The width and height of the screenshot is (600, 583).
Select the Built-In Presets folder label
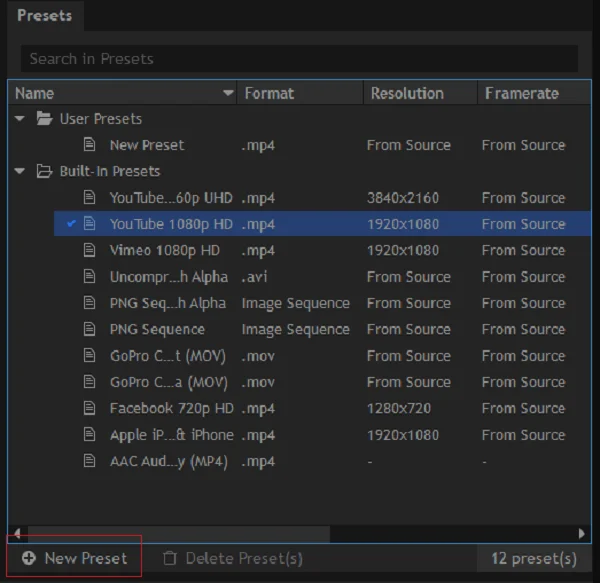tap(110, 171)
